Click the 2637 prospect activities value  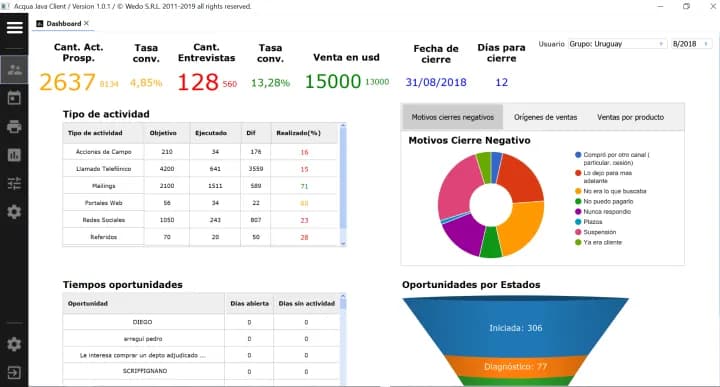point(67,82)
